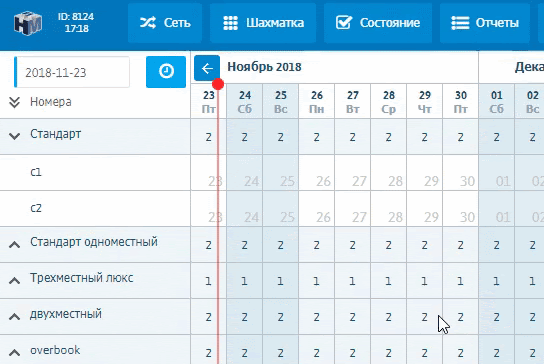This screenshot has height=364, width=544.
Task: Expand the Трехместный люкс category
Action: tap(14, 280)
